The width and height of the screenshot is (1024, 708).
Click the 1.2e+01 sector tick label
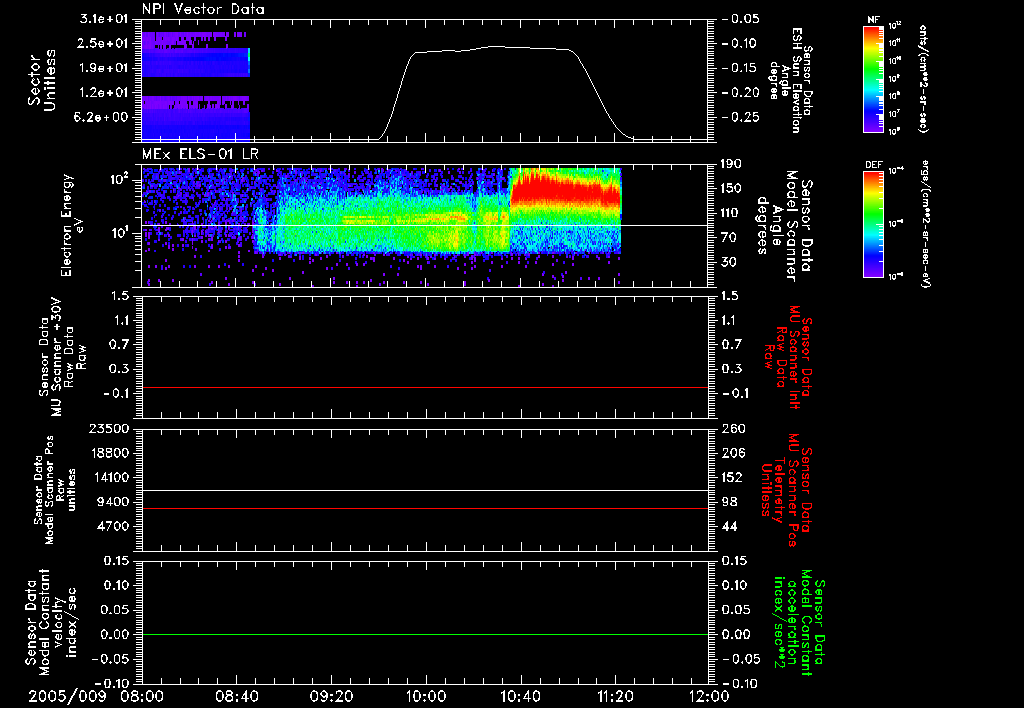103,93
